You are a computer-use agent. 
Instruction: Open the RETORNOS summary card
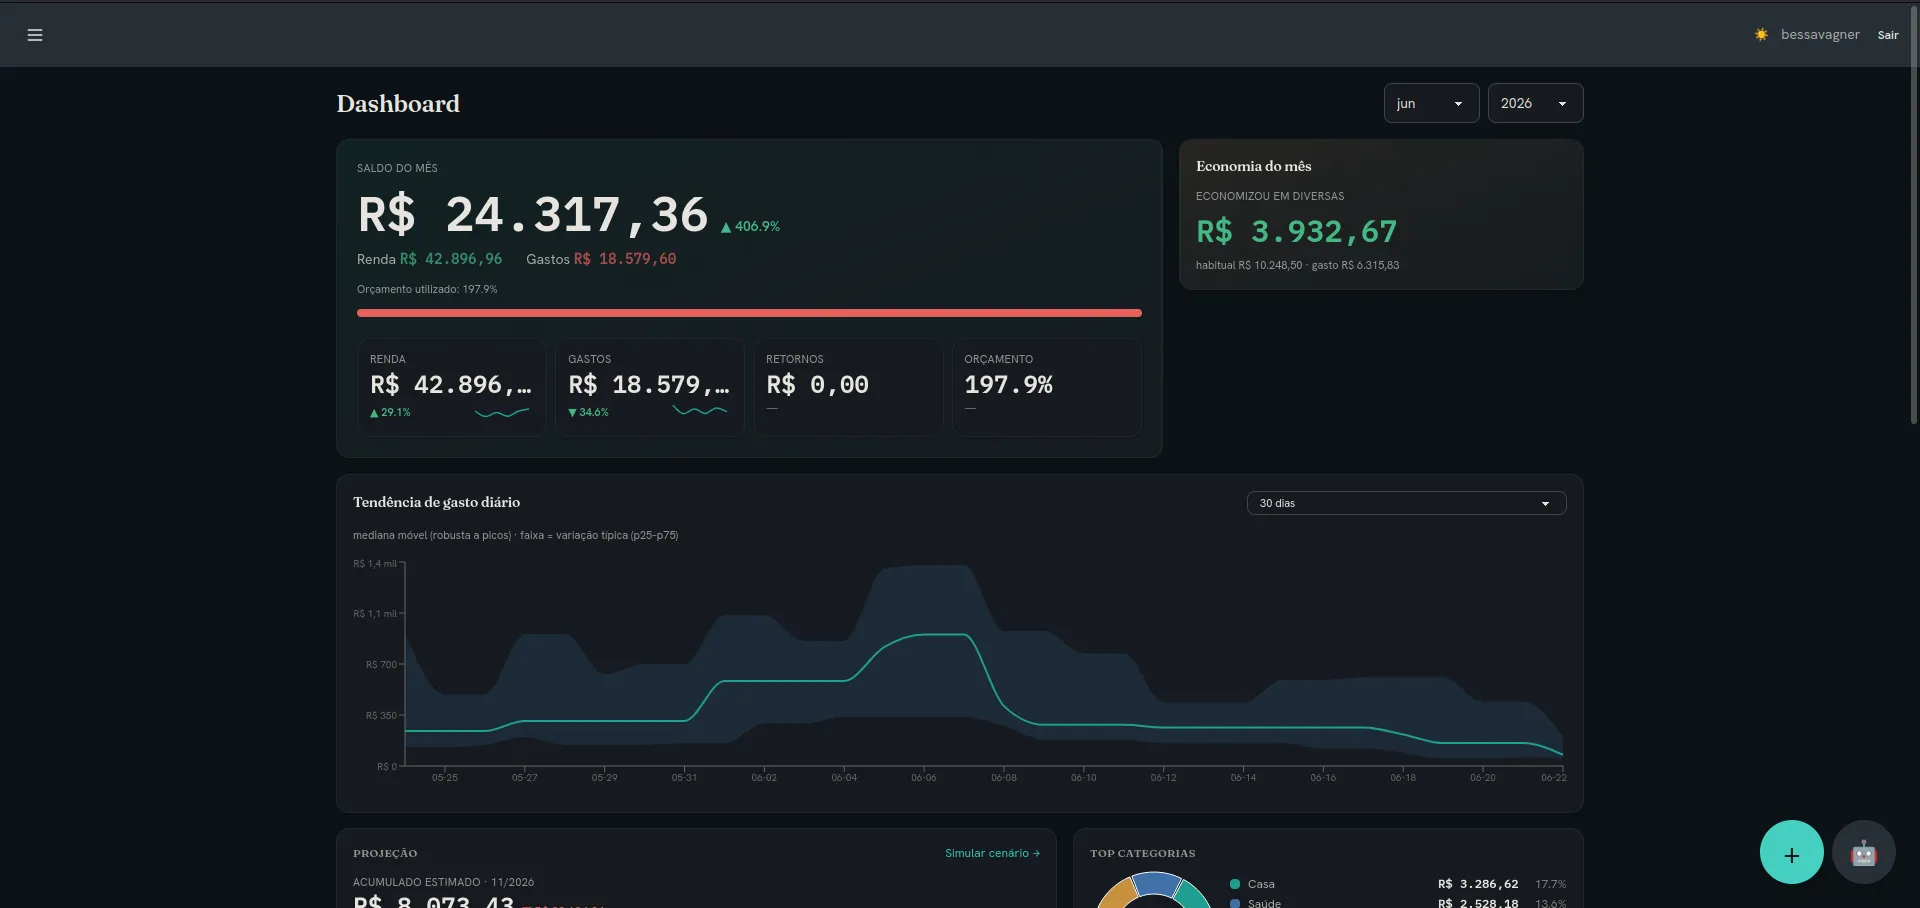(x=847, y=387)
